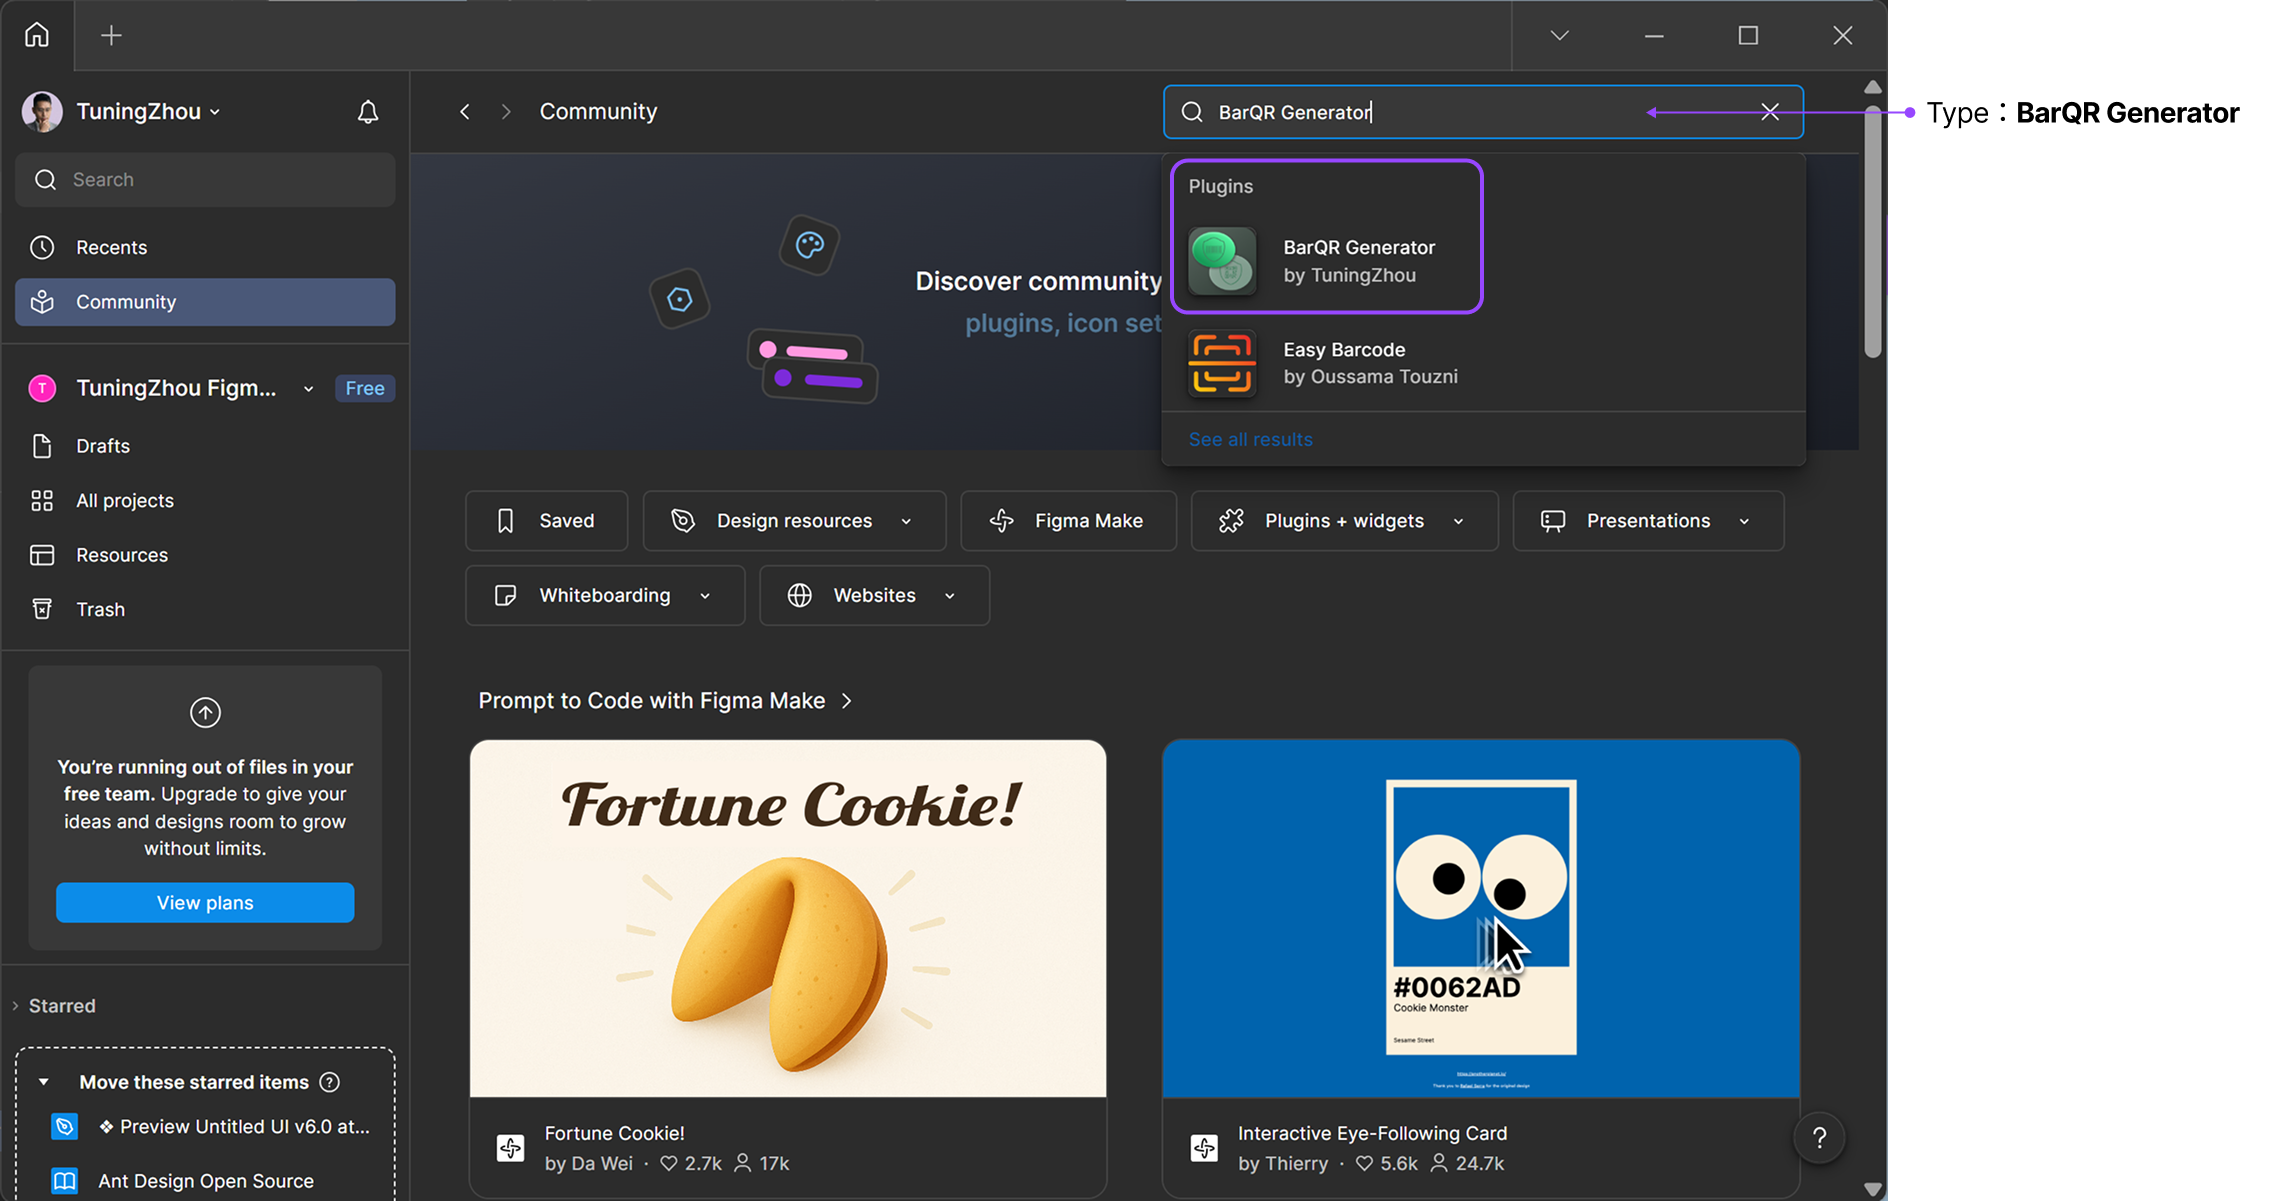This screenshot has width=2294, height=1201.
Task: Click the home icon in title bar
Action: 37,35
